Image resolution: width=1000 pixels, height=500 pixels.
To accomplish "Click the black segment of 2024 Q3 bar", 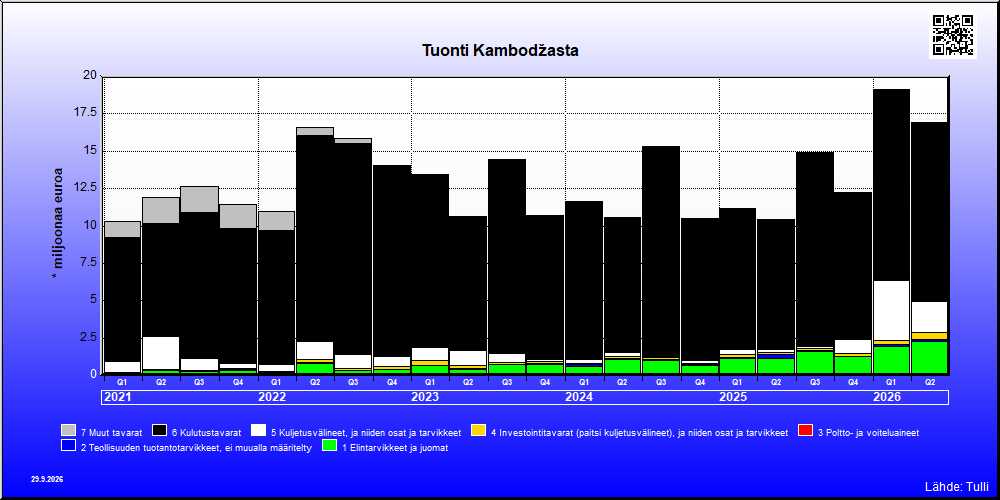I will click(x=661, y=252).
